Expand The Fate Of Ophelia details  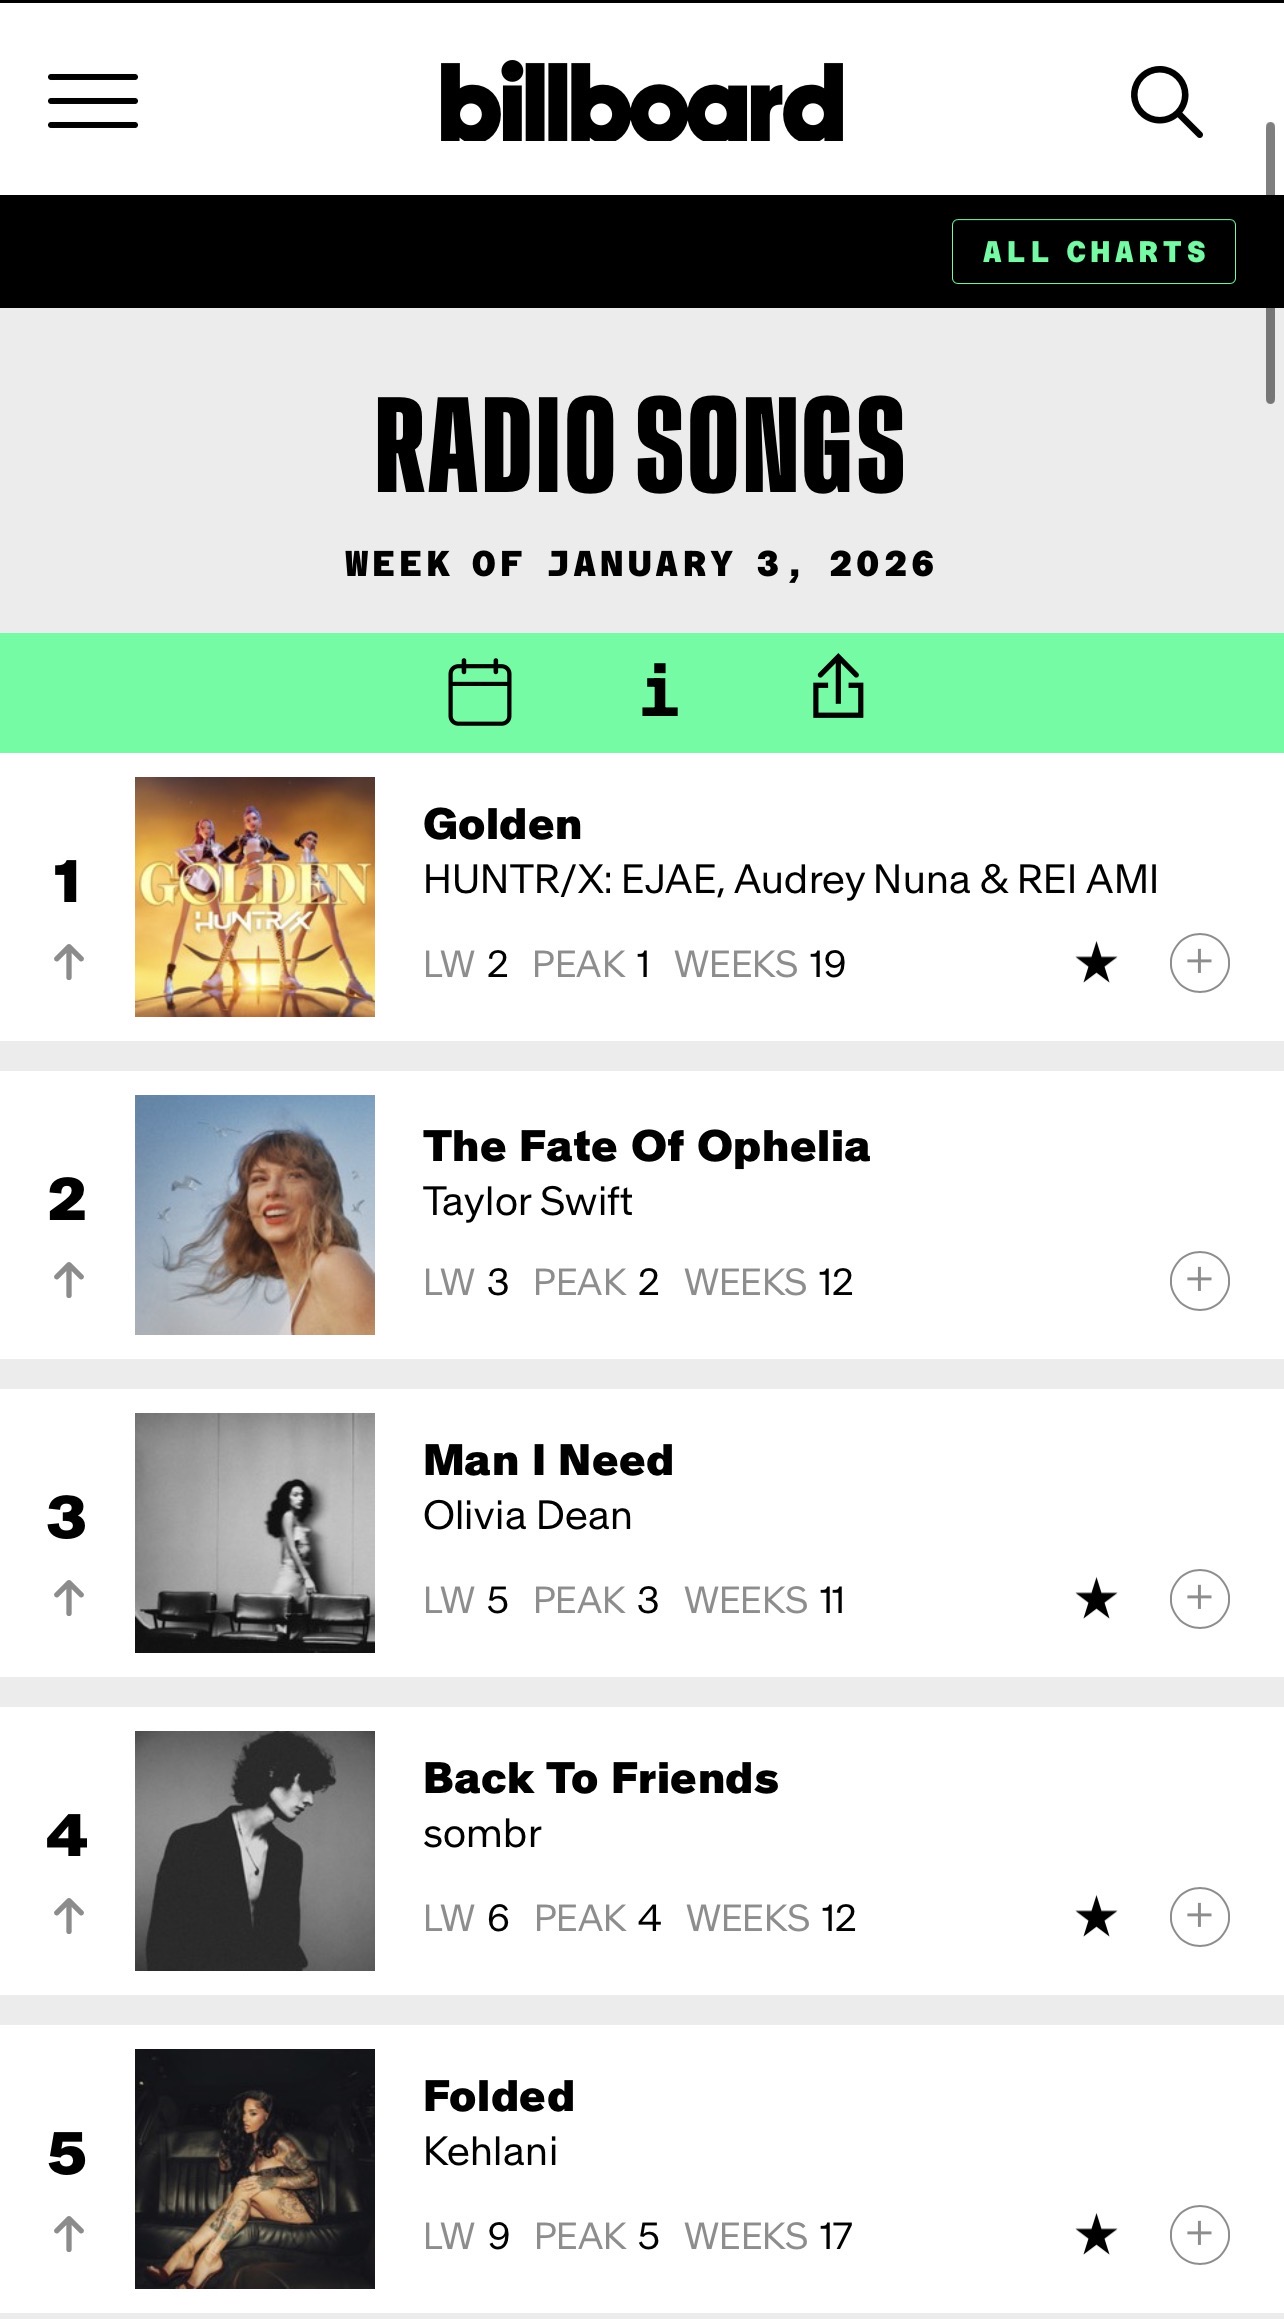[1199, 1281]
